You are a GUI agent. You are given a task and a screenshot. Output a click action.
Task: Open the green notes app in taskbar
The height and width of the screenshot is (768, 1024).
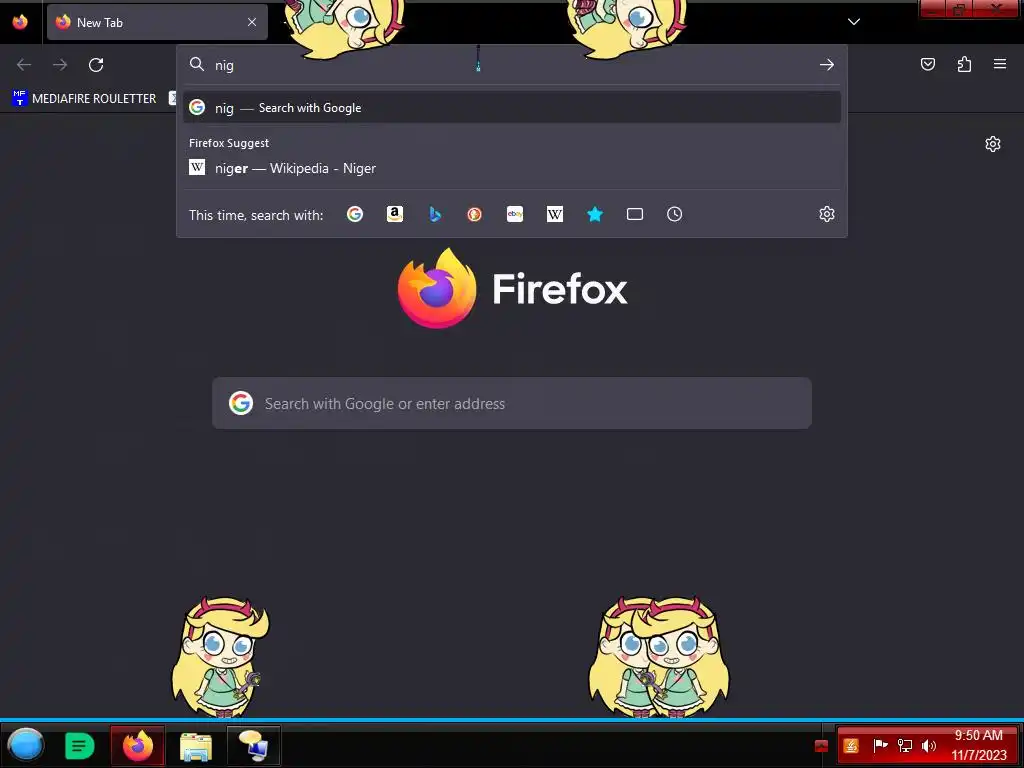[80, 745]
